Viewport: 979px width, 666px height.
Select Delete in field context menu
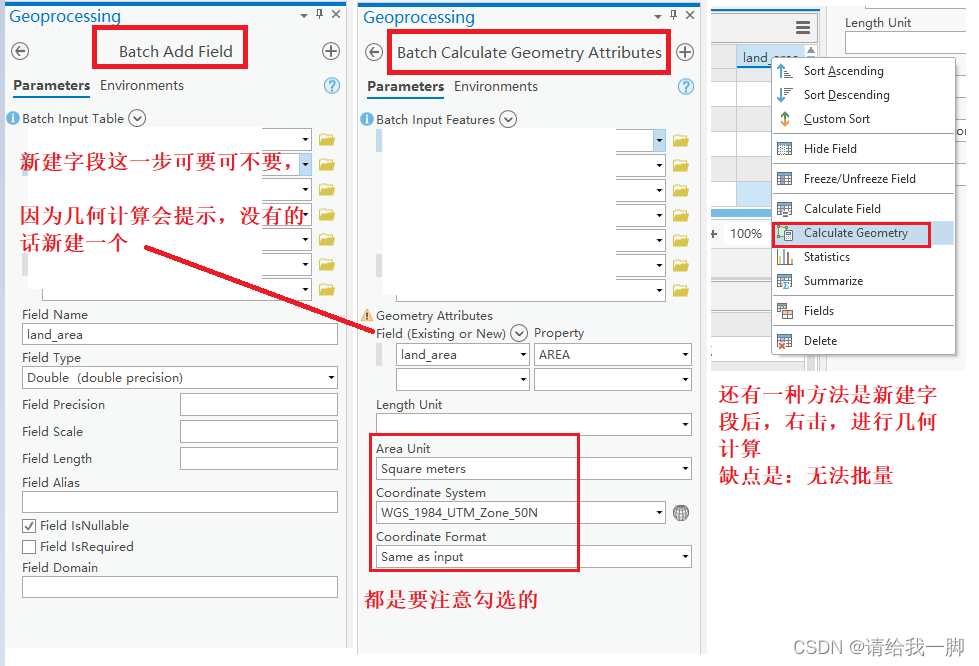820,341
